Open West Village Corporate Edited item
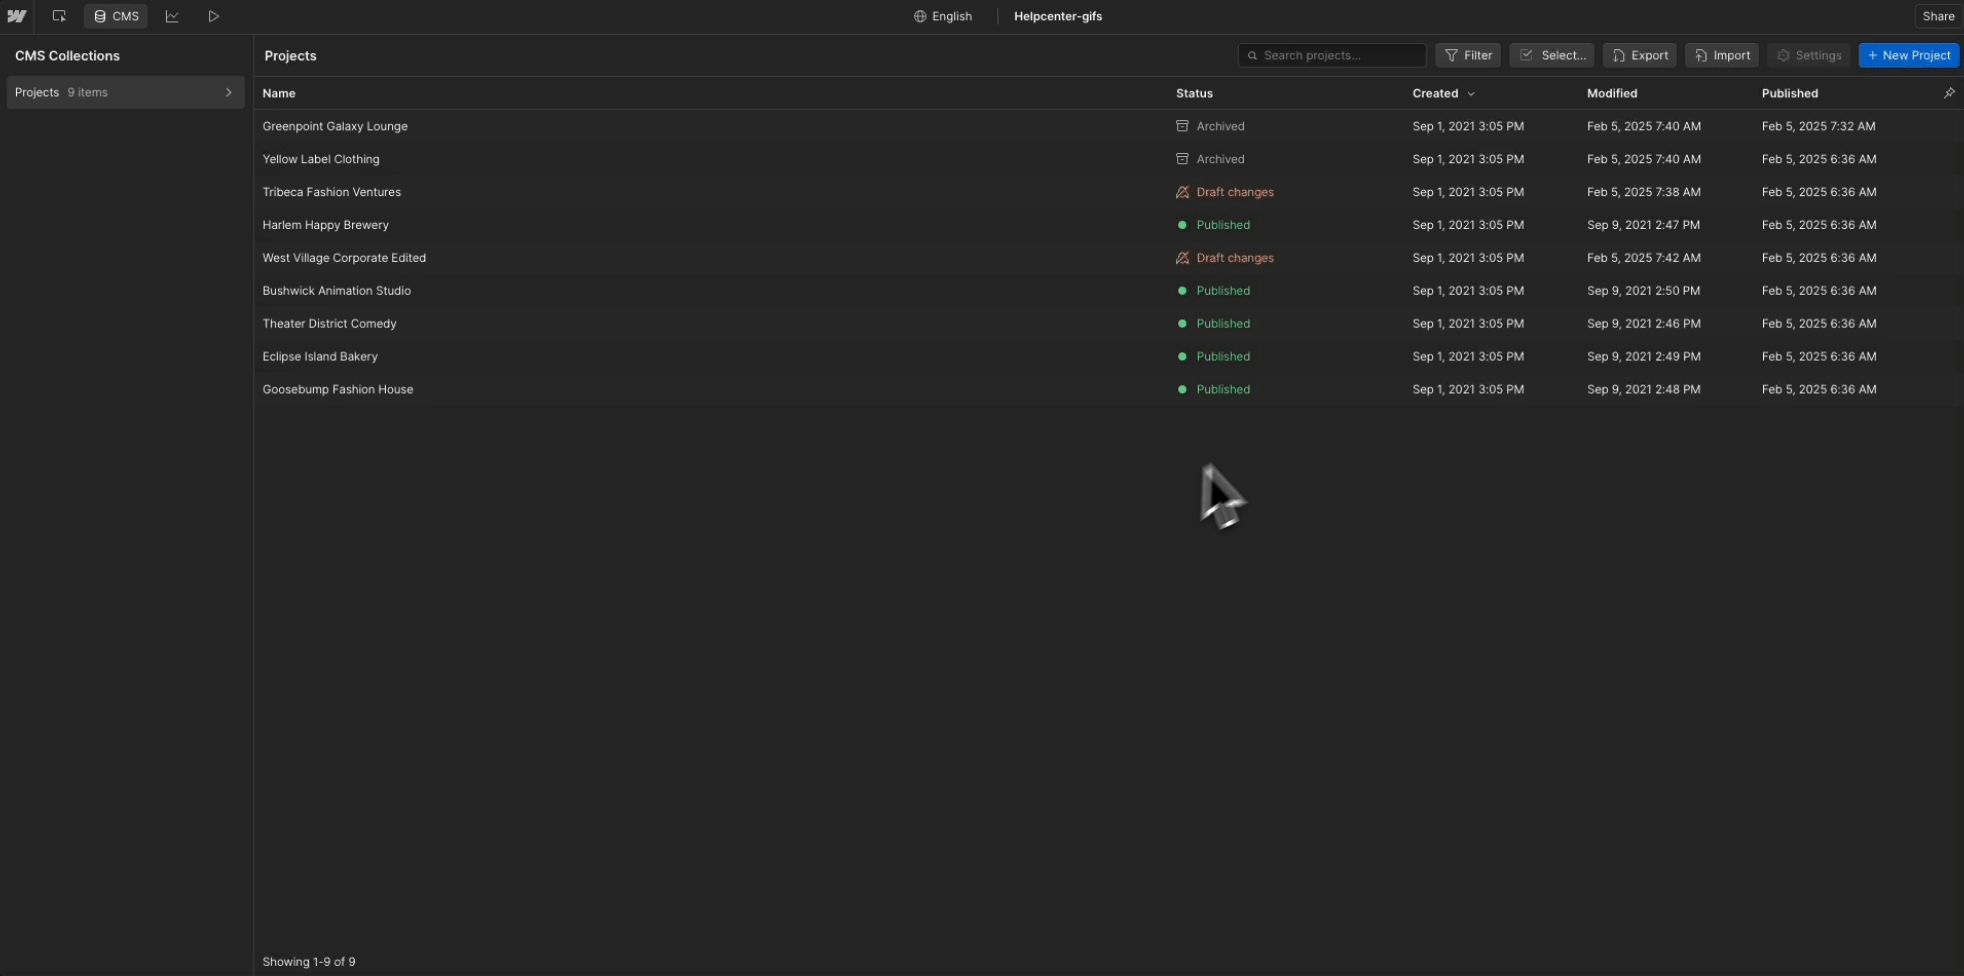 point(344,258)
